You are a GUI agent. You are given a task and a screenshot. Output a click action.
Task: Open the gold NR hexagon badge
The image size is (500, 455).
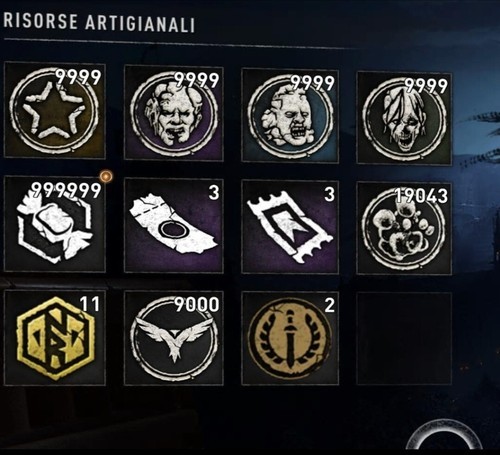click(x=55, y=337)
